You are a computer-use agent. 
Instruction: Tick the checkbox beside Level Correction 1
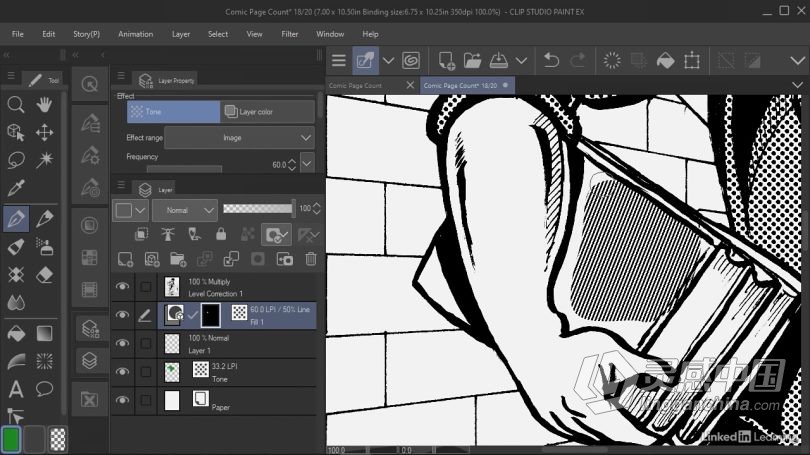146,287
